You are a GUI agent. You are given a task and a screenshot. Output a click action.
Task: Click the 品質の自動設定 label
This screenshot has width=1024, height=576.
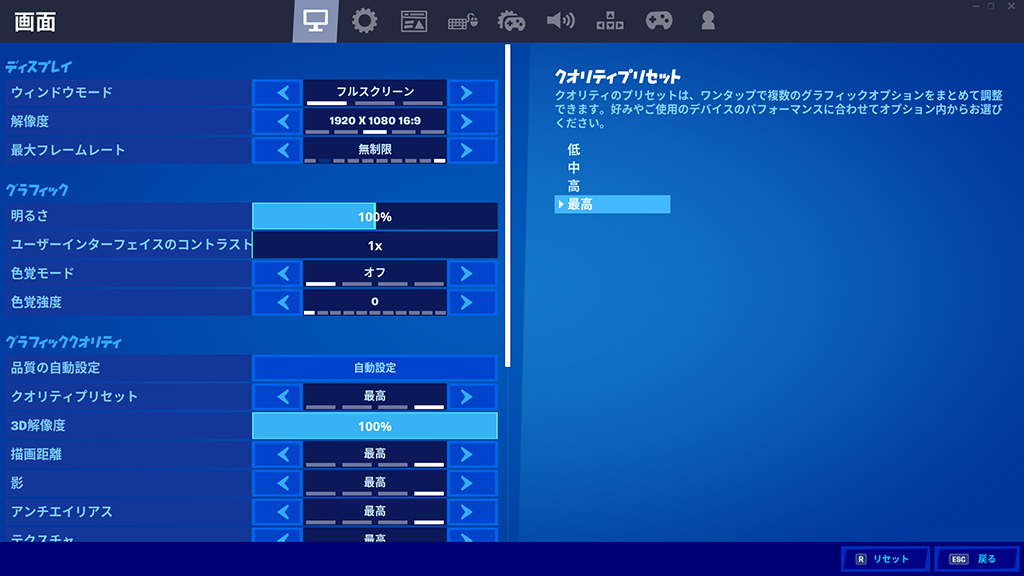(56, 368)
